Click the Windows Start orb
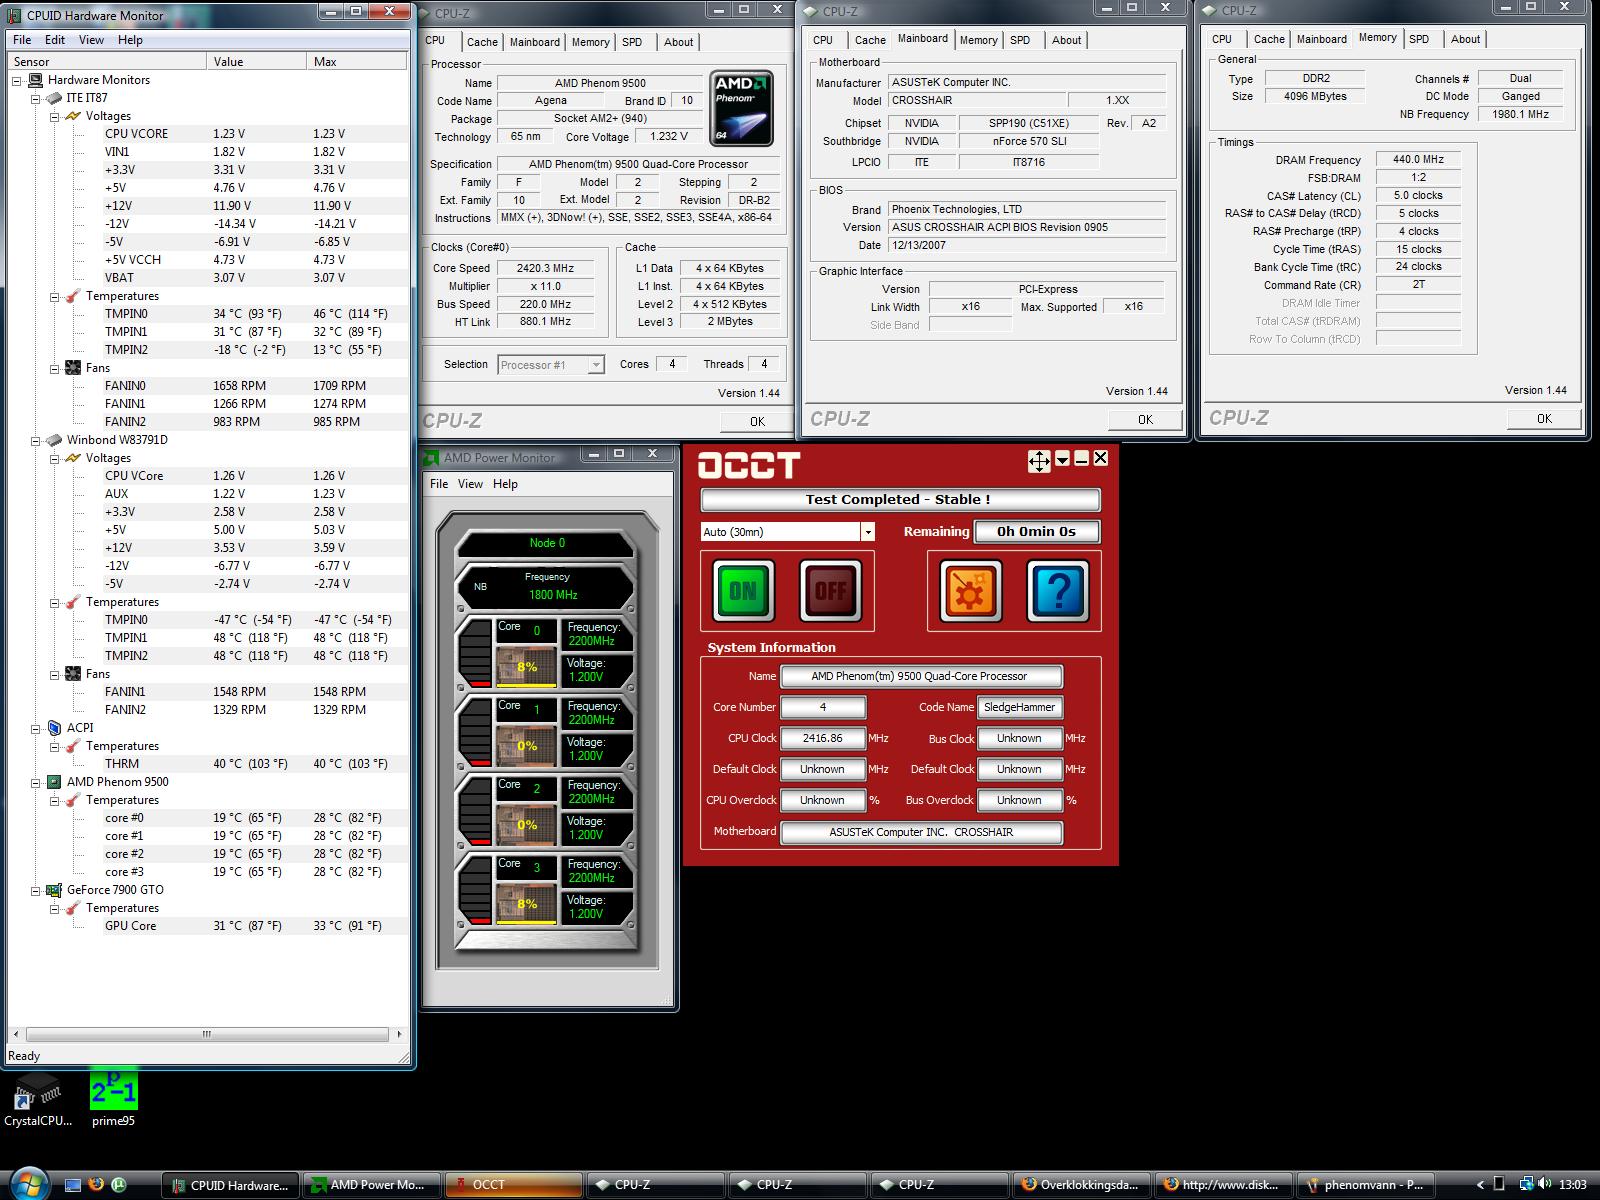The width and height of the screenshot is (1600, 1200). click(x=30, y=1184)
